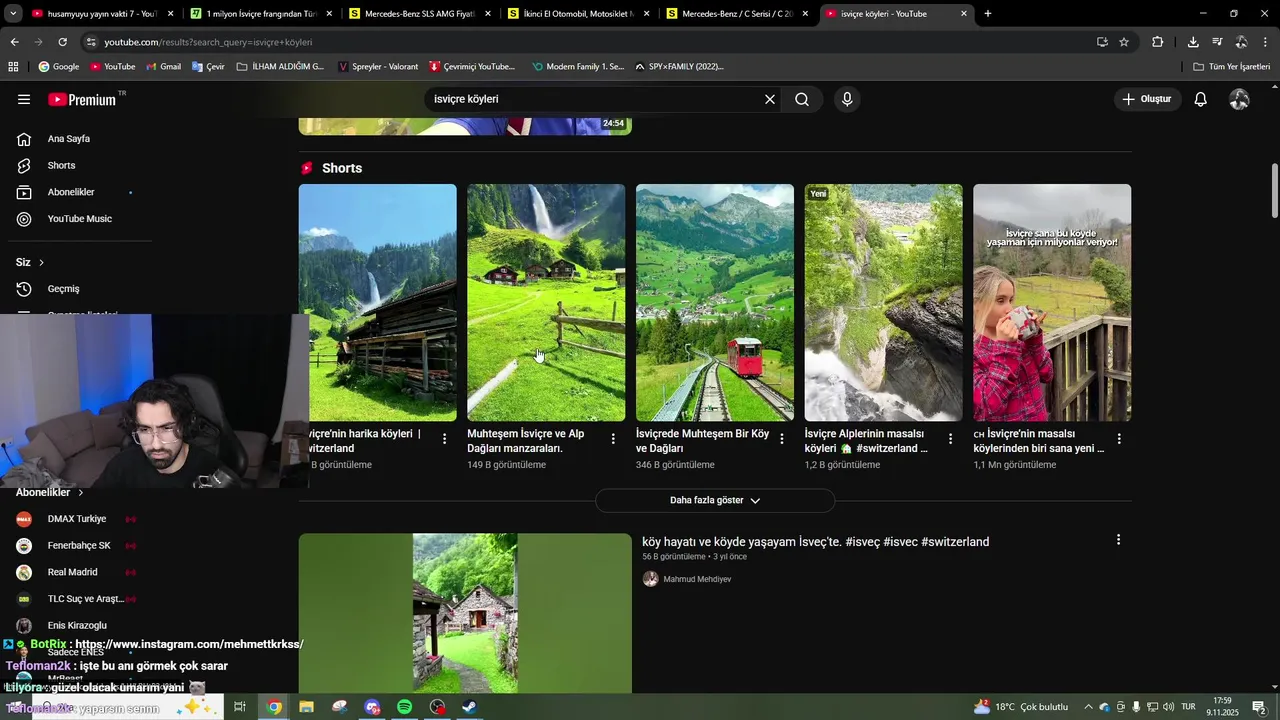Open YouTube Music from sidebar
Screen dimensions: 1280x720
(78, 219)
